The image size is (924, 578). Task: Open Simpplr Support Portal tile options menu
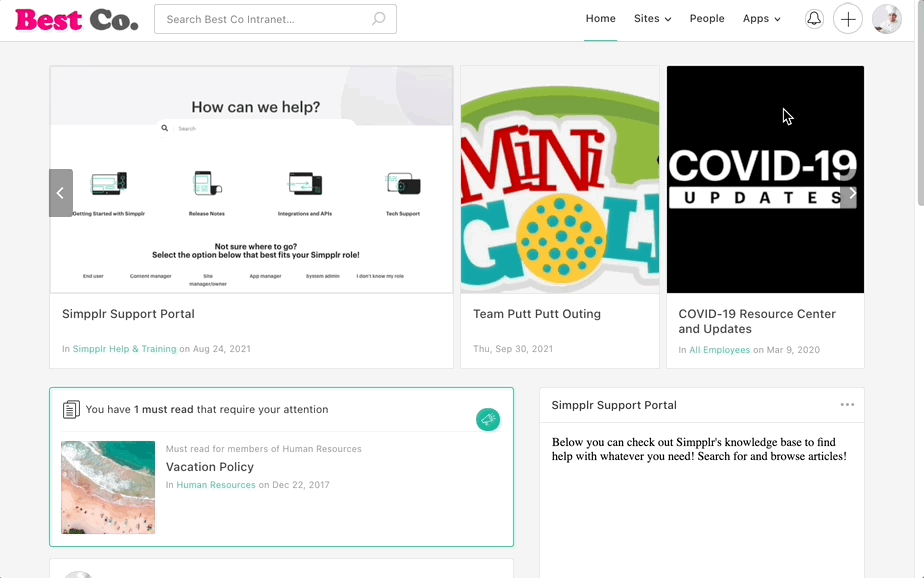(847, 405)
